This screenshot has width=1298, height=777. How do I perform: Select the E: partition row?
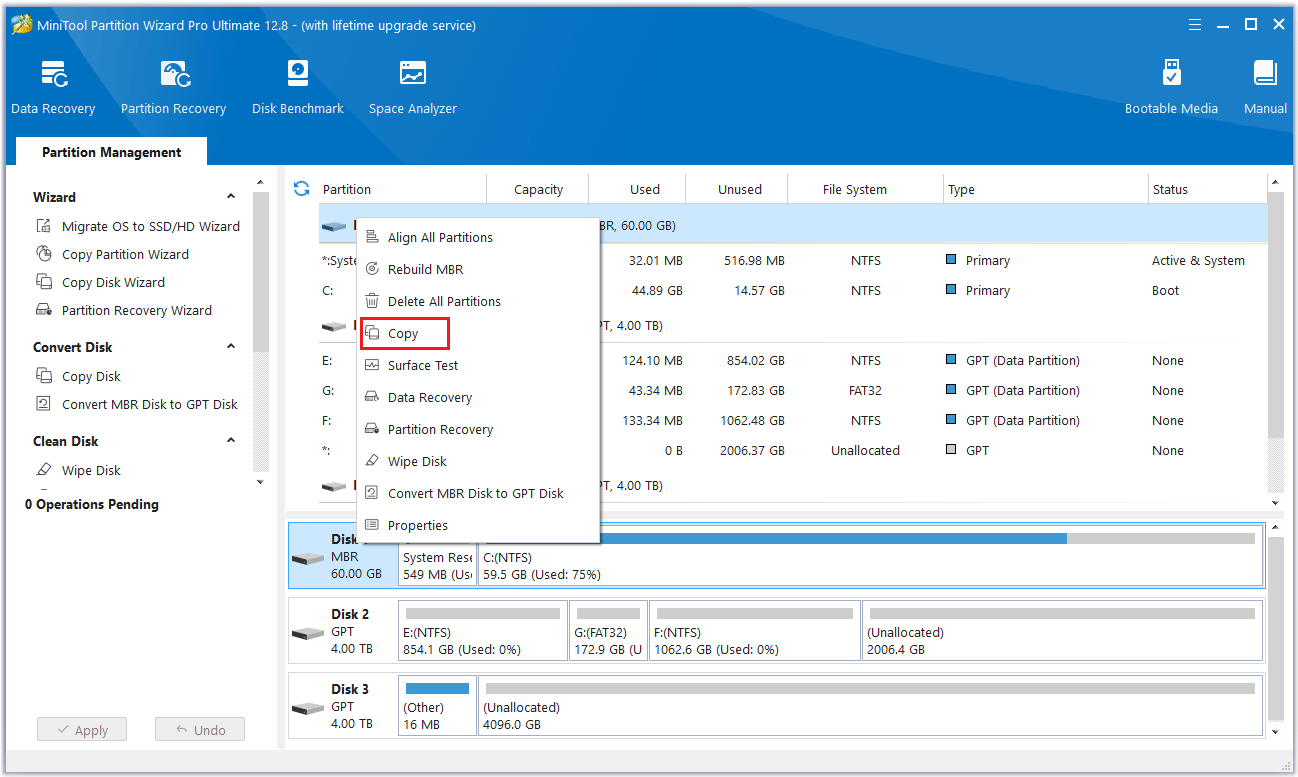pos(793,360)
